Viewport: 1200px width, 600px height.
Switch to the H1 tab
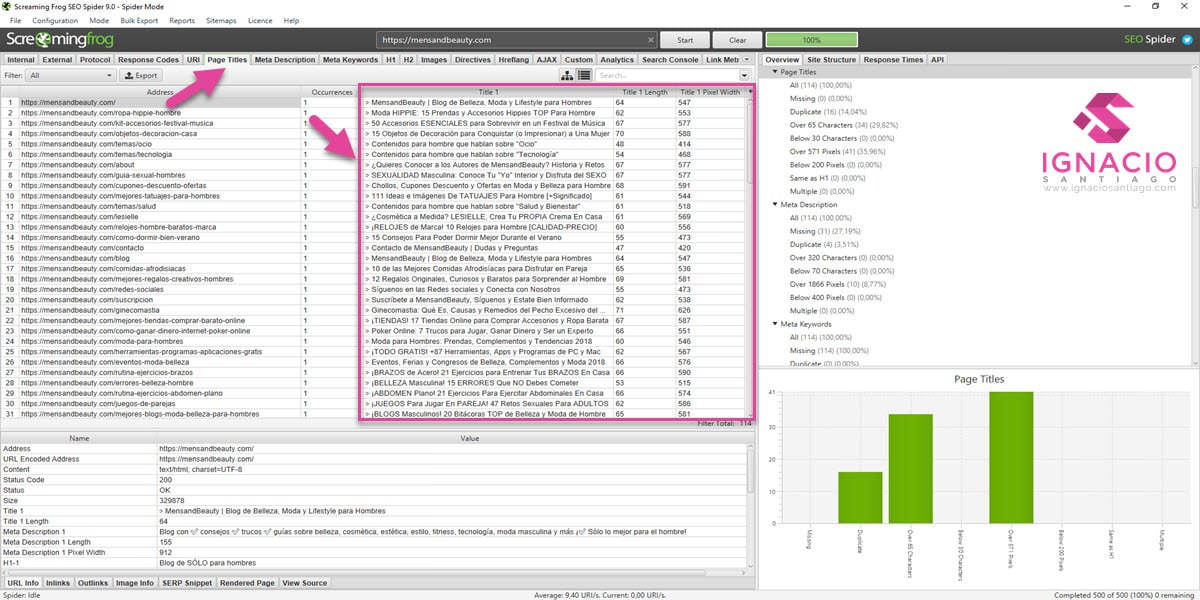coord(391,59)
